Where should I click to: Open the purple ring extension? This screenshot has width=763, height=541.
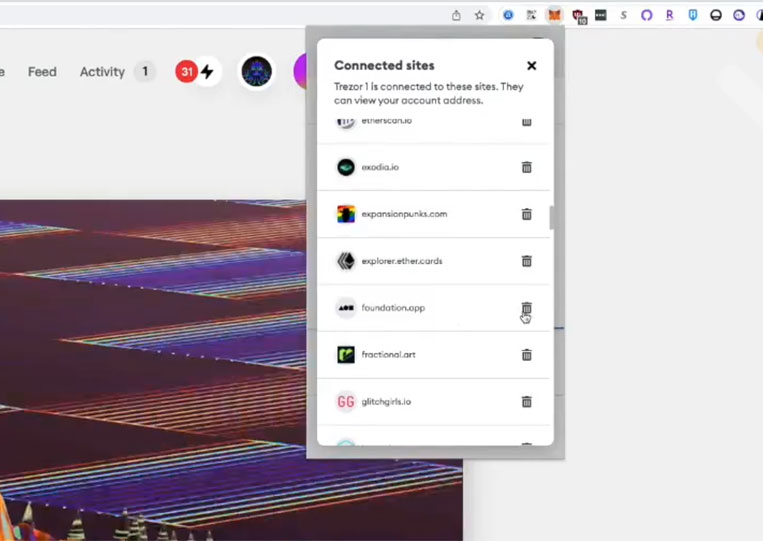pyautogui.click(x=646, y=16)
